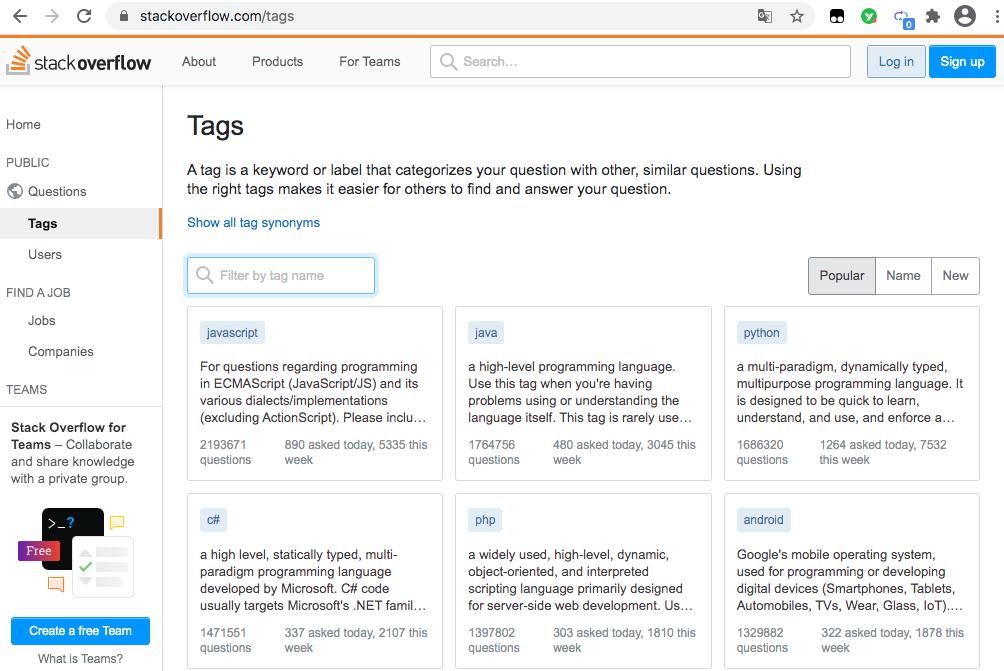
Task: Click the Log in button
Action: click(x=895, y=61)
